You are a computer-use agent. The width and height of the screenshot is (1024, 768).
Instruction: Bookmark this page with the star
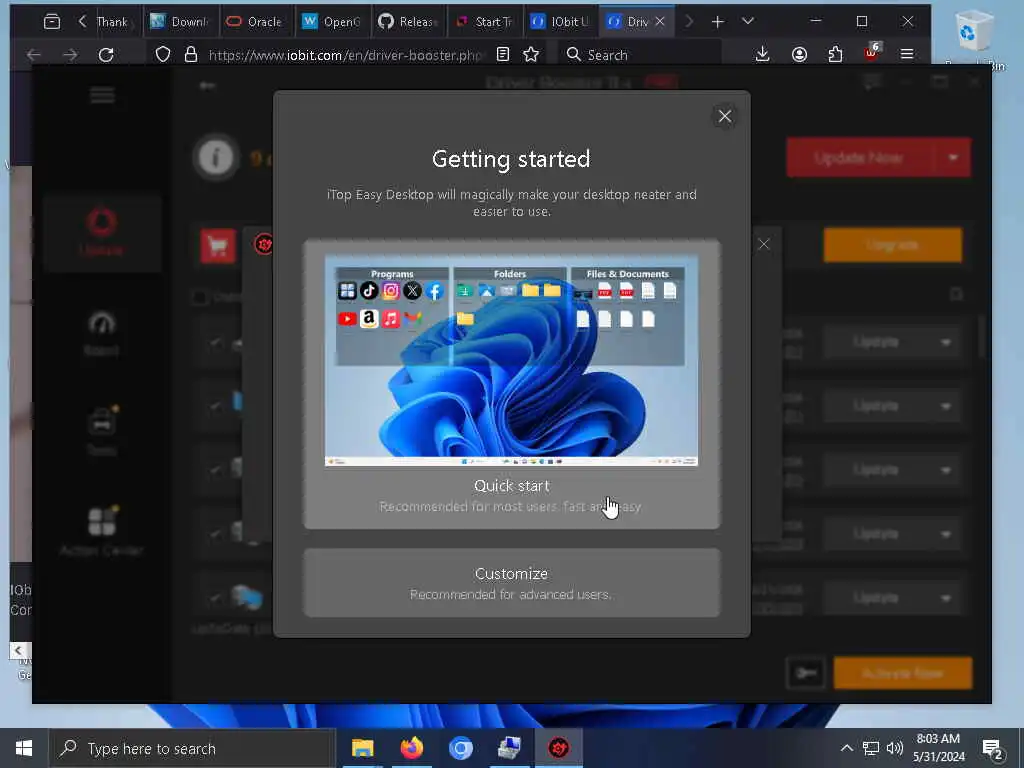pyautogui.click(x=531, y=54)
